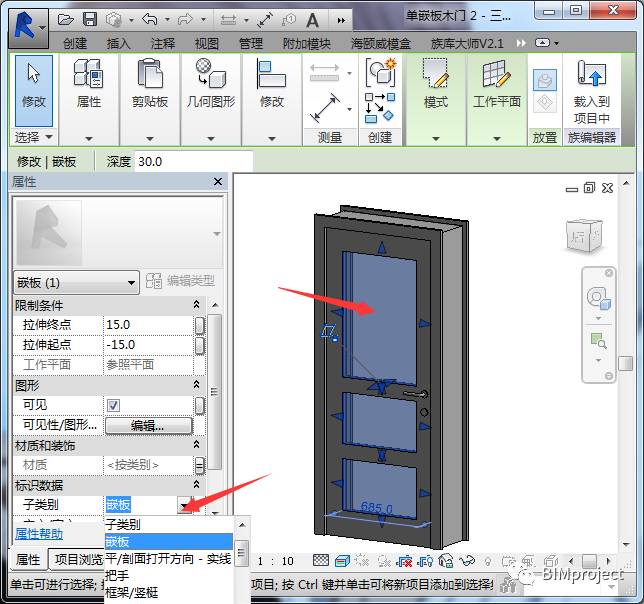The image size is (644, 604).
Task: Toggle the 可见 visible checkbox
Action: 113,406
